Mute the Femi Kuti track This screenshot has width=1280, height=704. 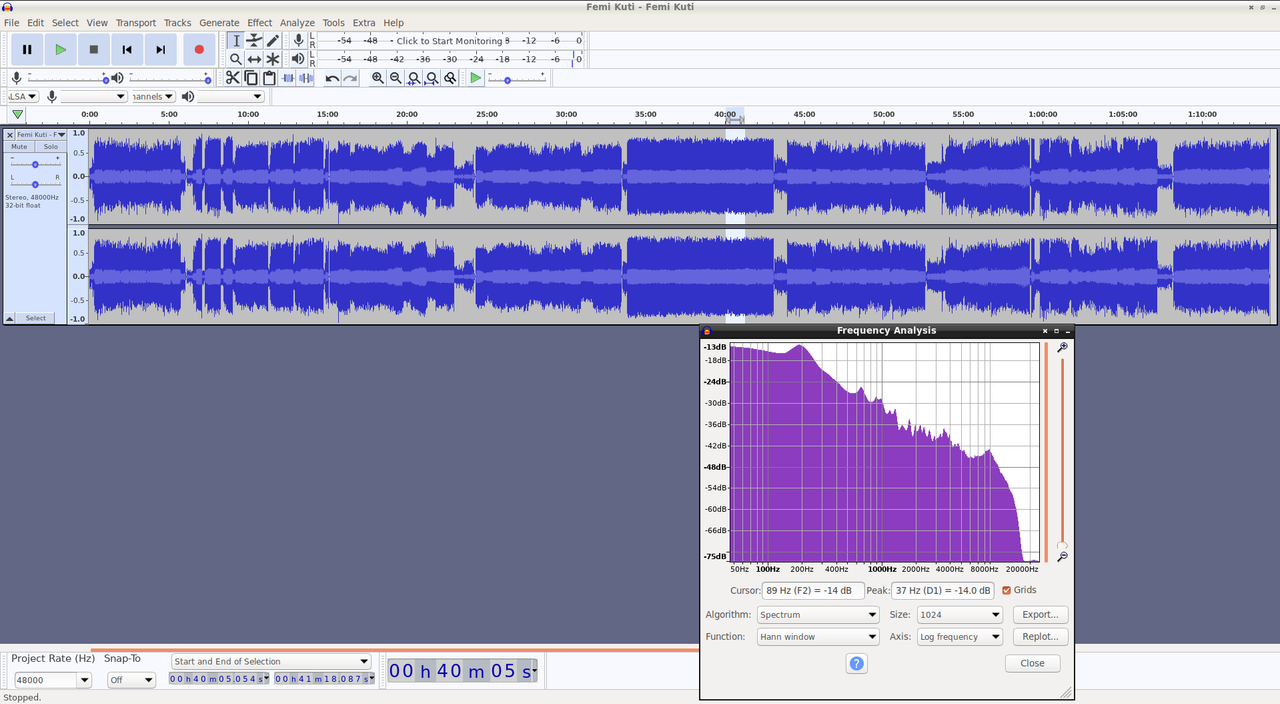[19, 146]
